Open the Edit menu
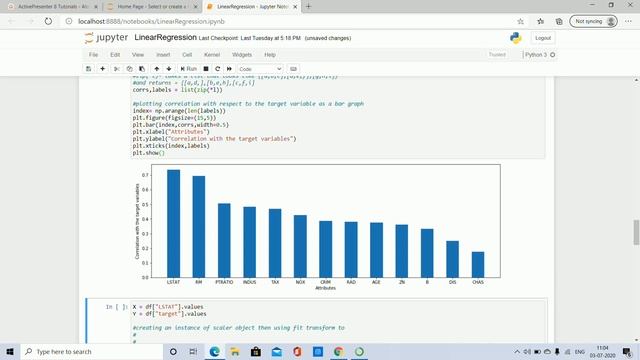This screenshot has height=360, width=640. coord(115,55)
